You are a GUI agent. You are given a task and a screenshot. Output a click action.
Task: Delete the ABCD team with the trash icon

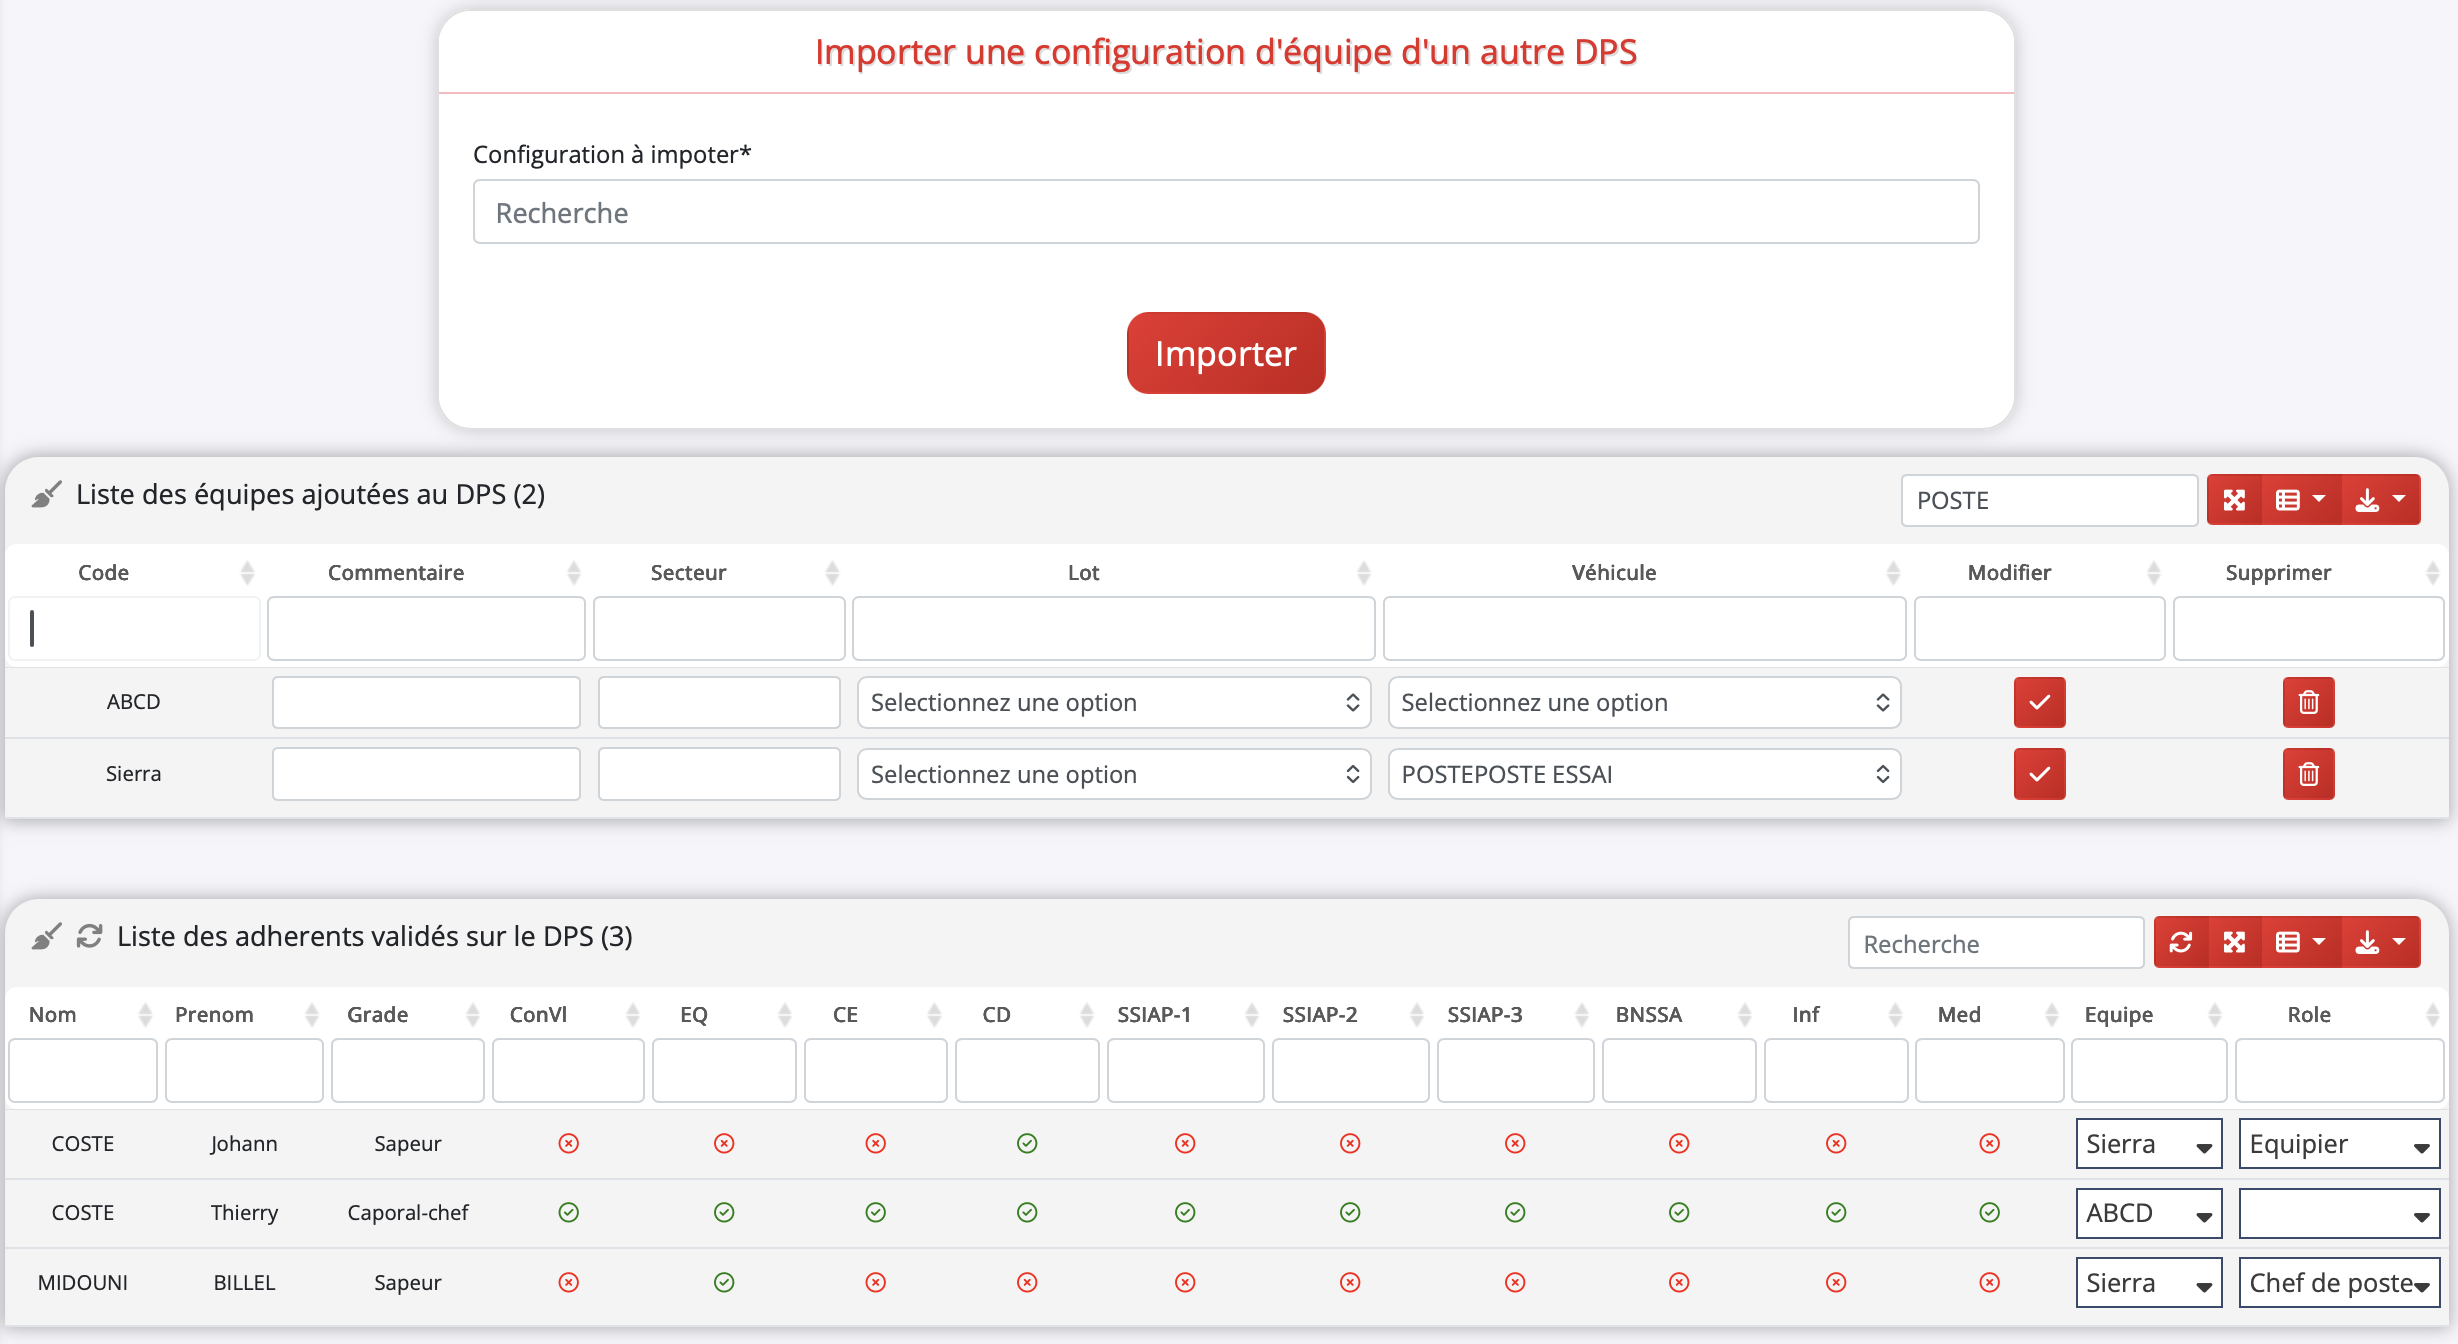point(2308,702)
